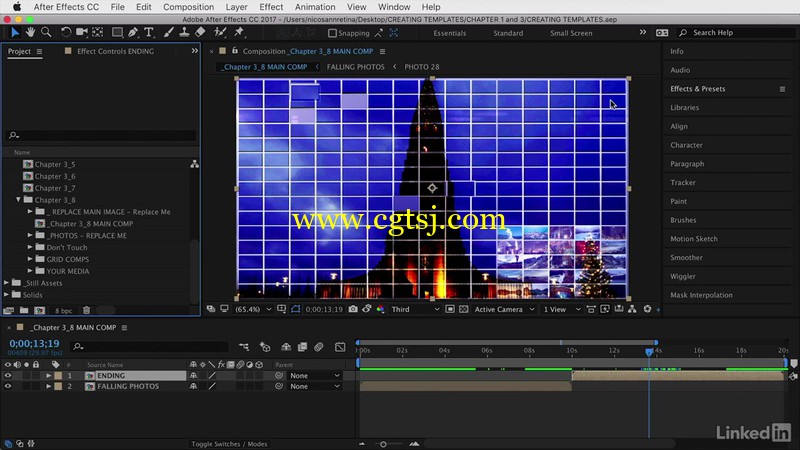The width and height of the screenshot is (800, 450).
Task: Toggle Frame Blending for timeline
Action: click(x=303, y=347)
